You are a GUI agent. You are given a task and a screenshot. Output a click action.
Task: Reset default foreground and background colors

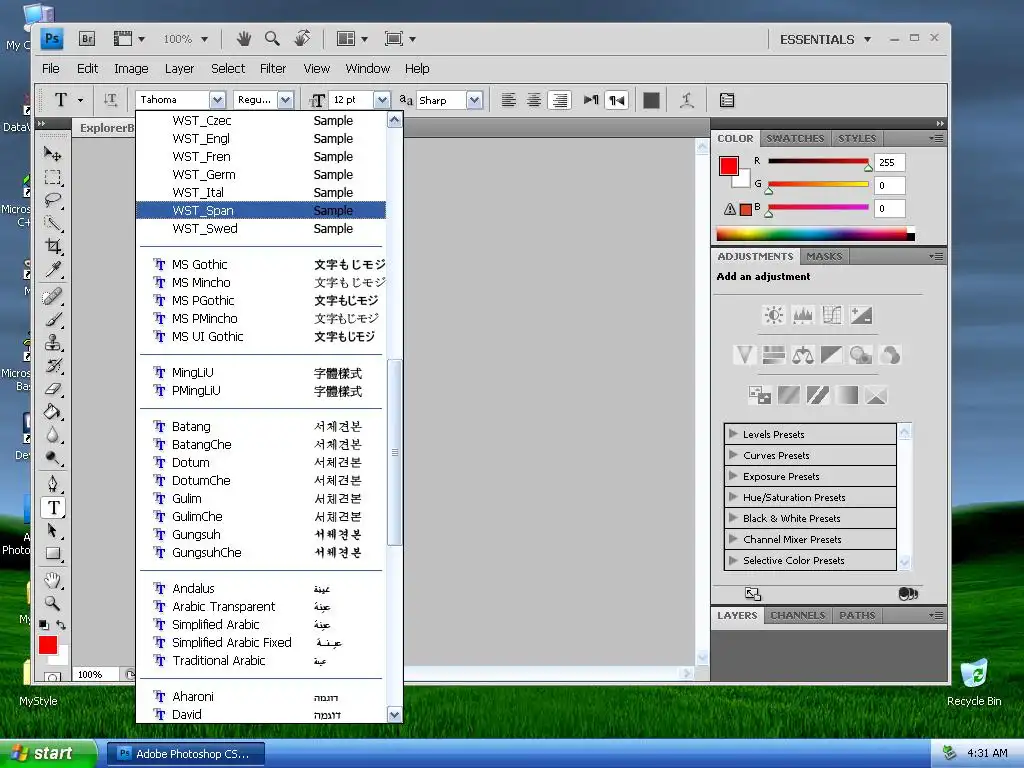(44, 624)
